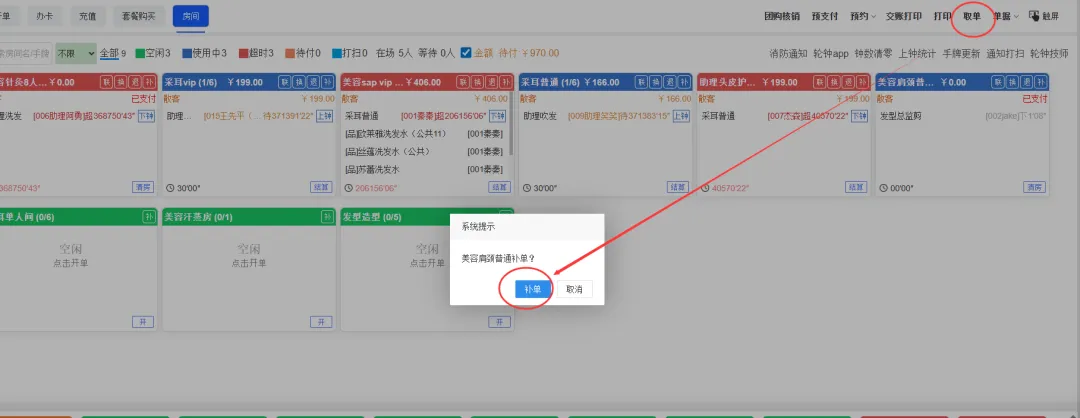
Task: Click the 通知打扫 link
Action: pyautogui.click(x=1005, y=53)
